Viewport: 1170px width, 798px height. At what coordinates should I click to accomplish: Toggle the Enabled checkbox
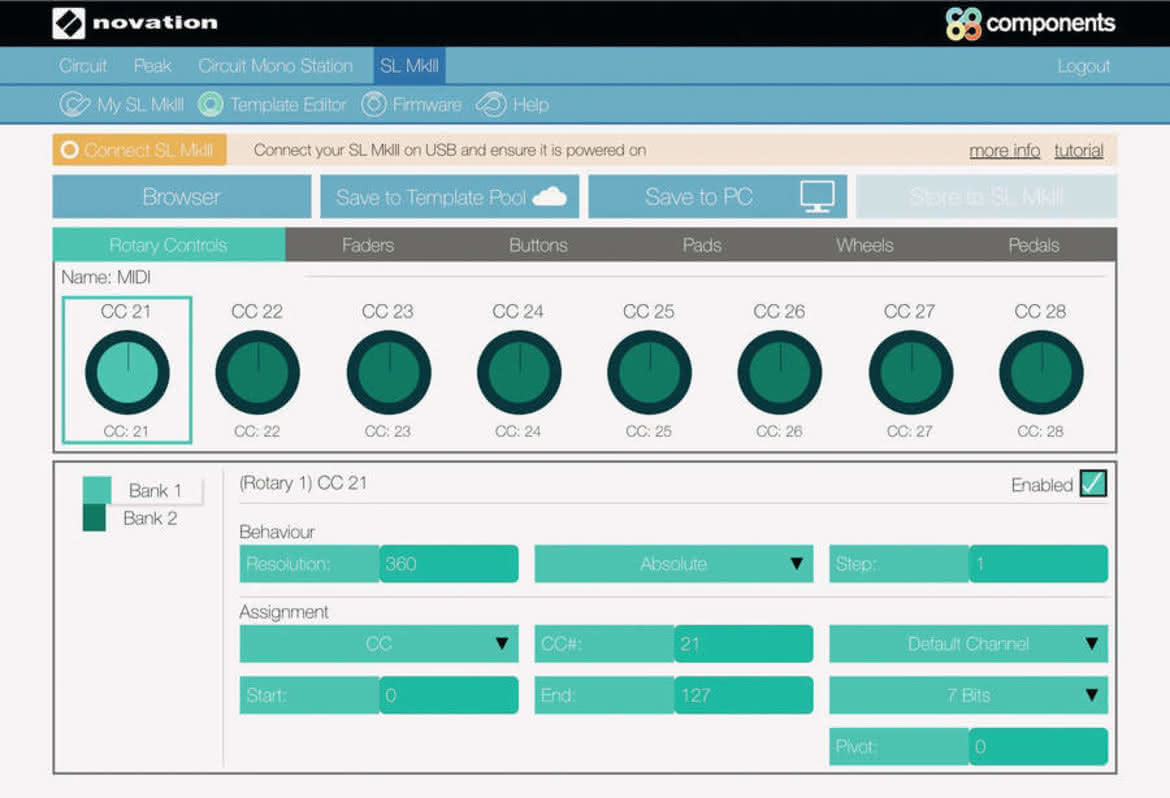1093,484
